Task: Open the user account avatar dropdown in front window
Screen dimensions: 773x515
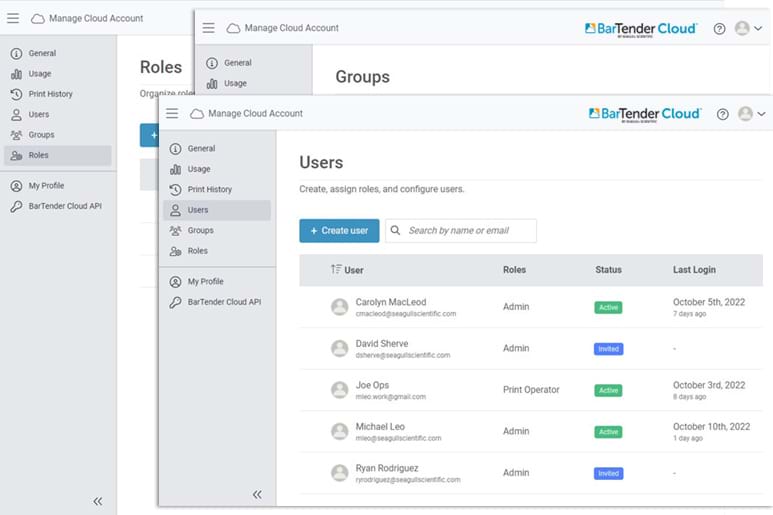Action: [x=751, y=114]
